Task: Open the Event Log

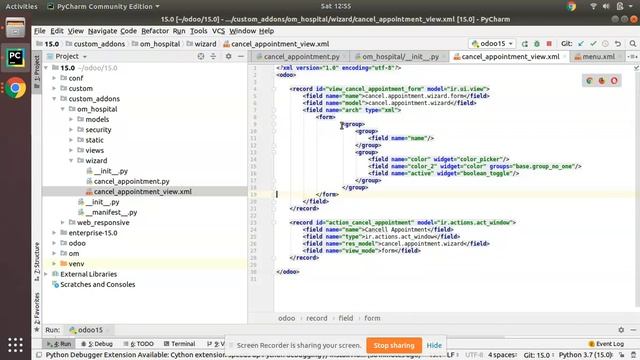Action: point(606,344)
